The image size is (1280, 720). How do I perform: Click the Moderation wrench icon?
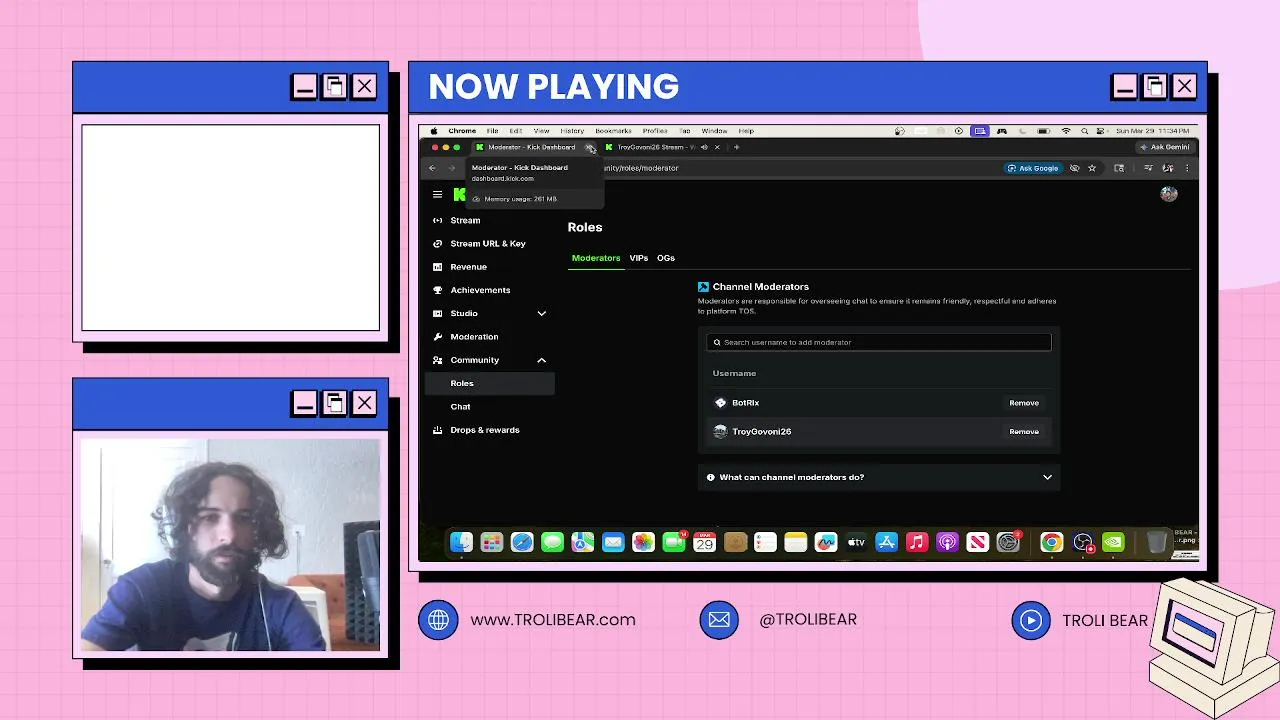click(x=437, y=337)
